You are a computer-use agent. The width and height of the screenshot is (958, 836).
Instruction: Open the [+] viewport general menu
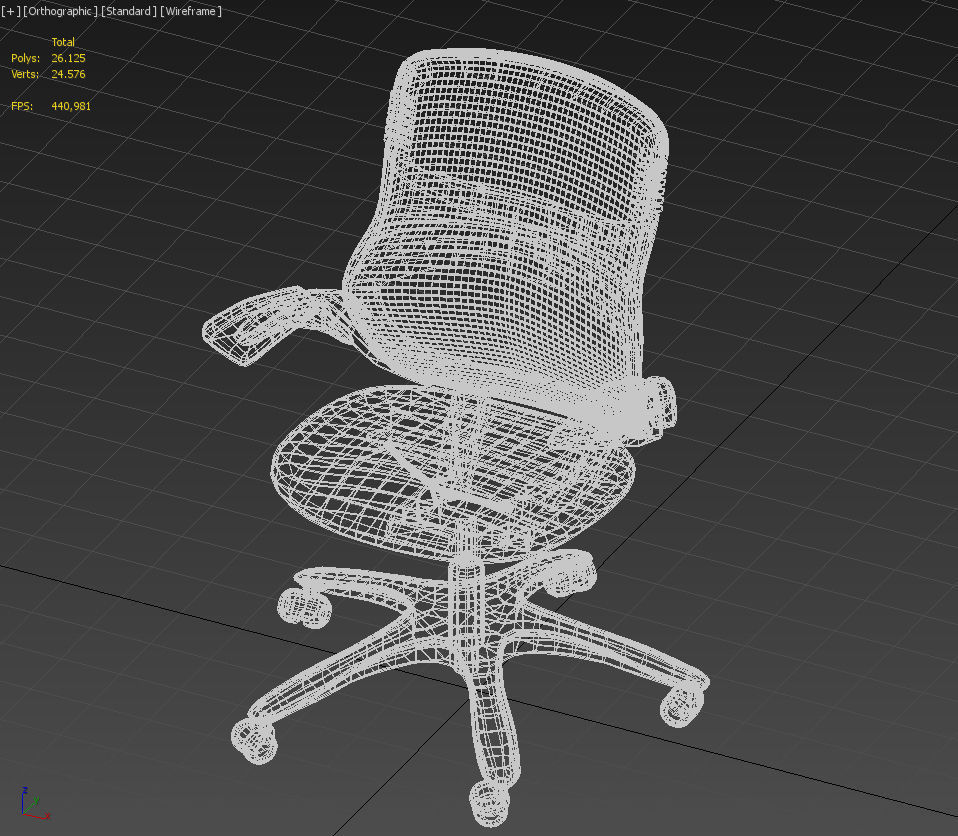pyautogui.click(x=10, y=11)
